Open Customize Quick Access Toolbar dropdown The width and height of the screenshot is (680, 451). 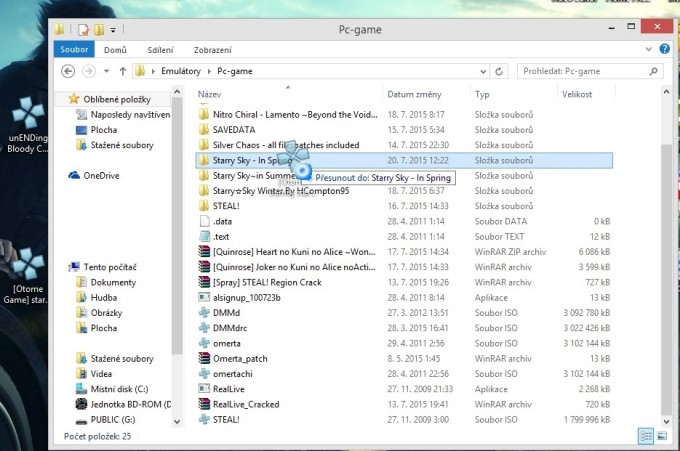[x=113, y=30]
